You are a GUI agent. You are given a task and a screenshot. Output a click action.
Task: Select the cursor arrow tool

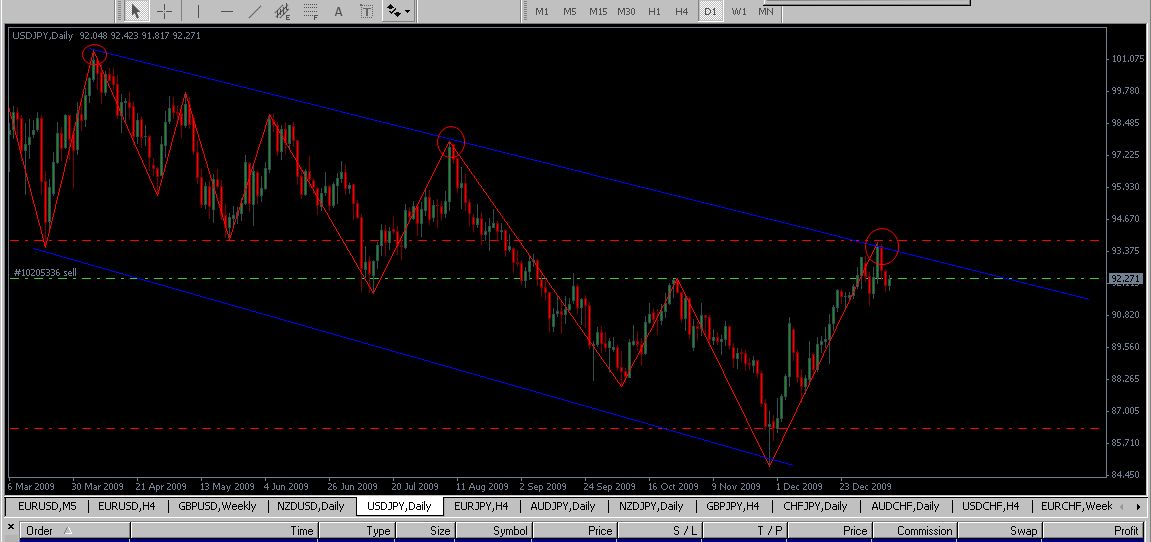136,11
